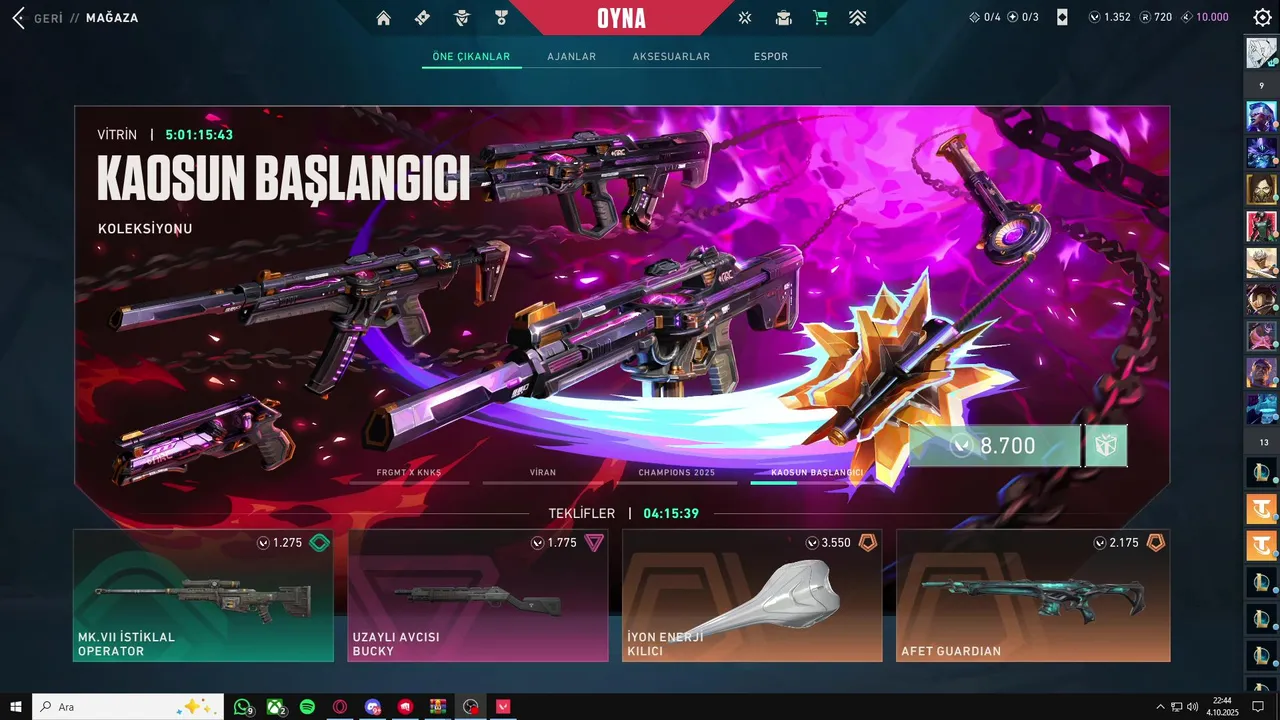Click the gift box icon beside the price
Viewport: 1280px width, 720px height.
(1105, 446)
